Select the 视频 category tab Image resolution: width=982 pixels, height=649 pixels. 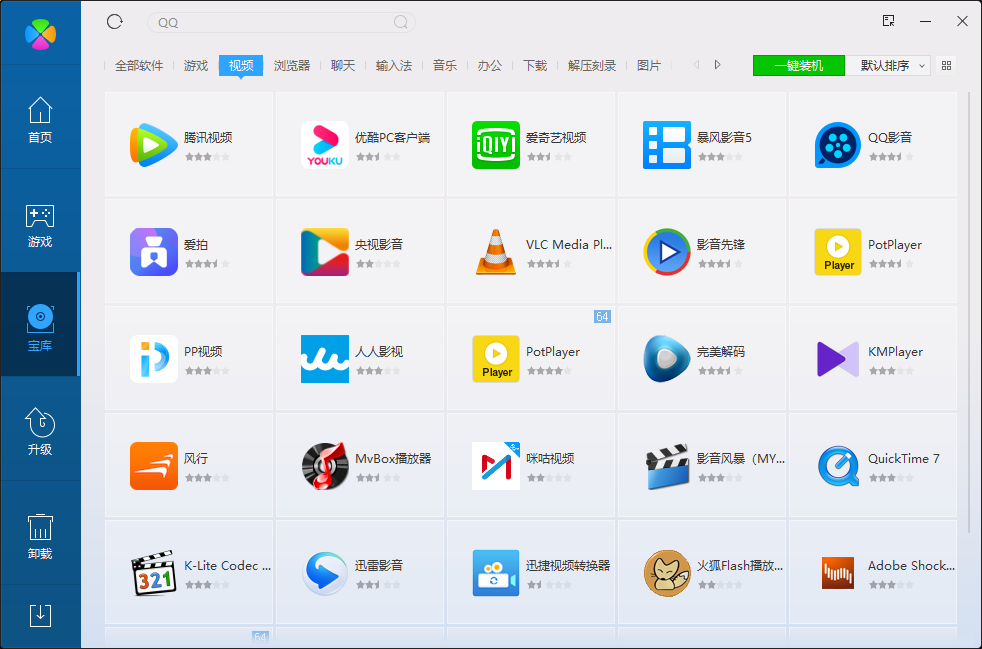240,65
